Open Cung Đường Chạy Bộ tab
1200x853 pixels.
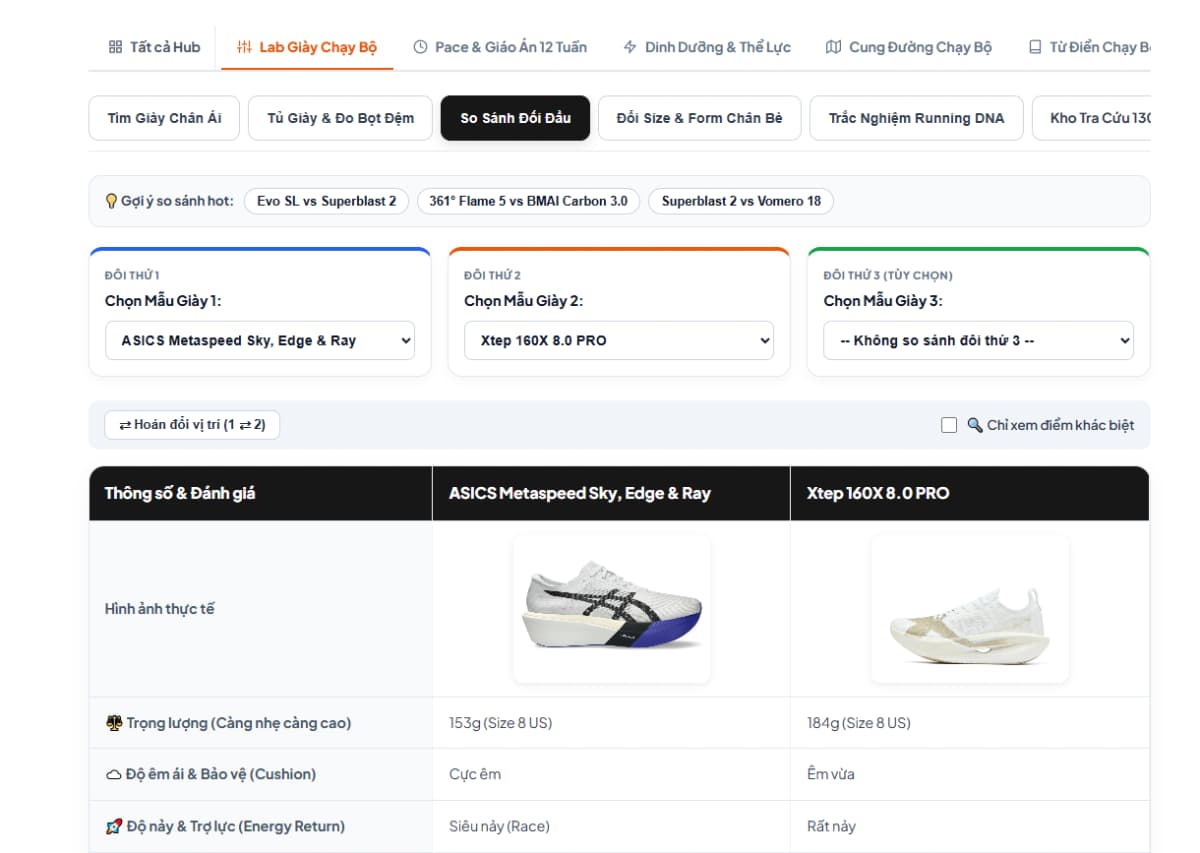[908, 47]
